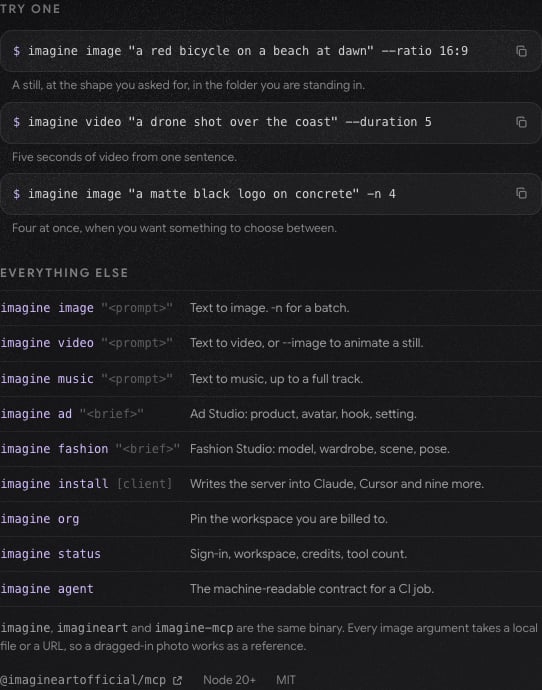Image resolution: width=542 pixels, height=690 pixels.
Task: Click the 'imagine-mcp' binary name in footer note
Action: click(x=194, y=628)
